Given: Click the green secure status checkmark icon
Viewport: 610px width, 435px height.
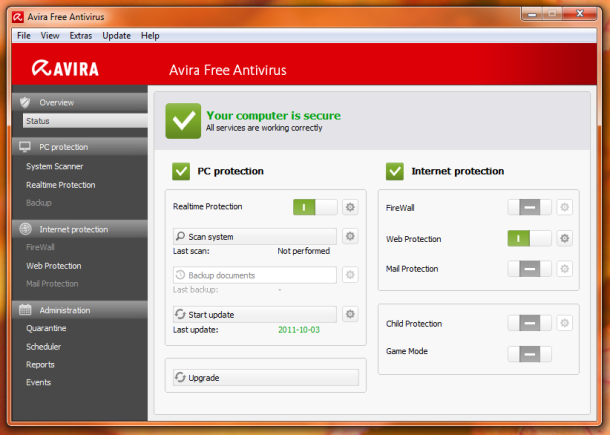Looking at the screenshot, I should [183, 120].
